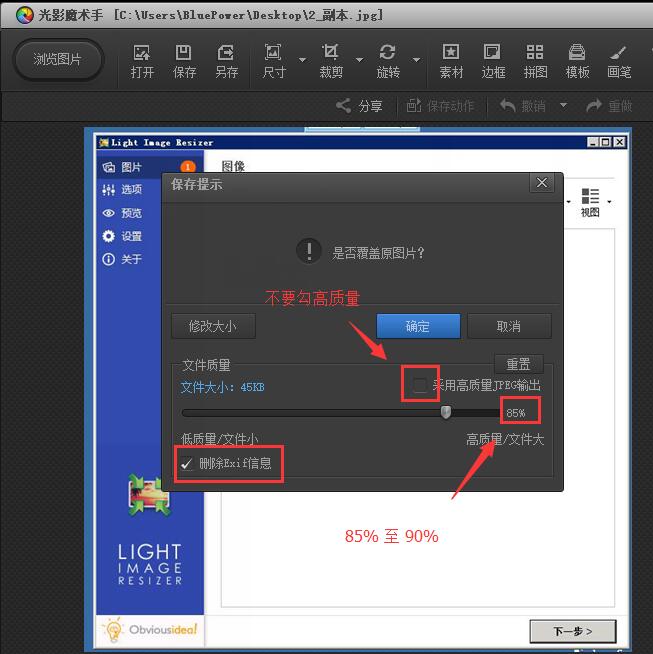653x654 pixels.
Task: Open the 素材 materials icon
Action: click(451, 62)
